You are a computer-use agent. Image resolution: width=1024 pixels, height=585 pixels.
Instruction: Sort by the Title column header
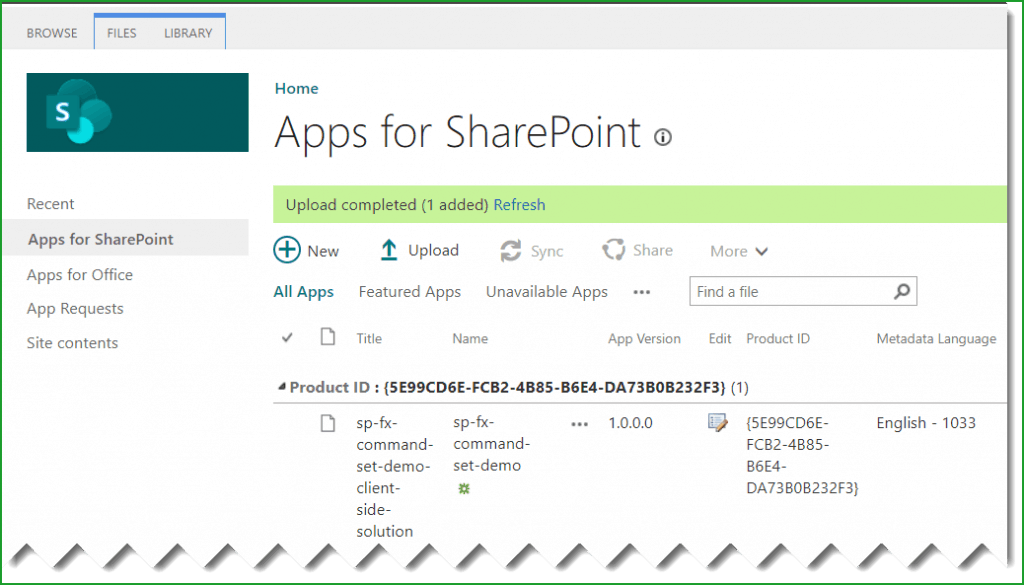(369, 339)
